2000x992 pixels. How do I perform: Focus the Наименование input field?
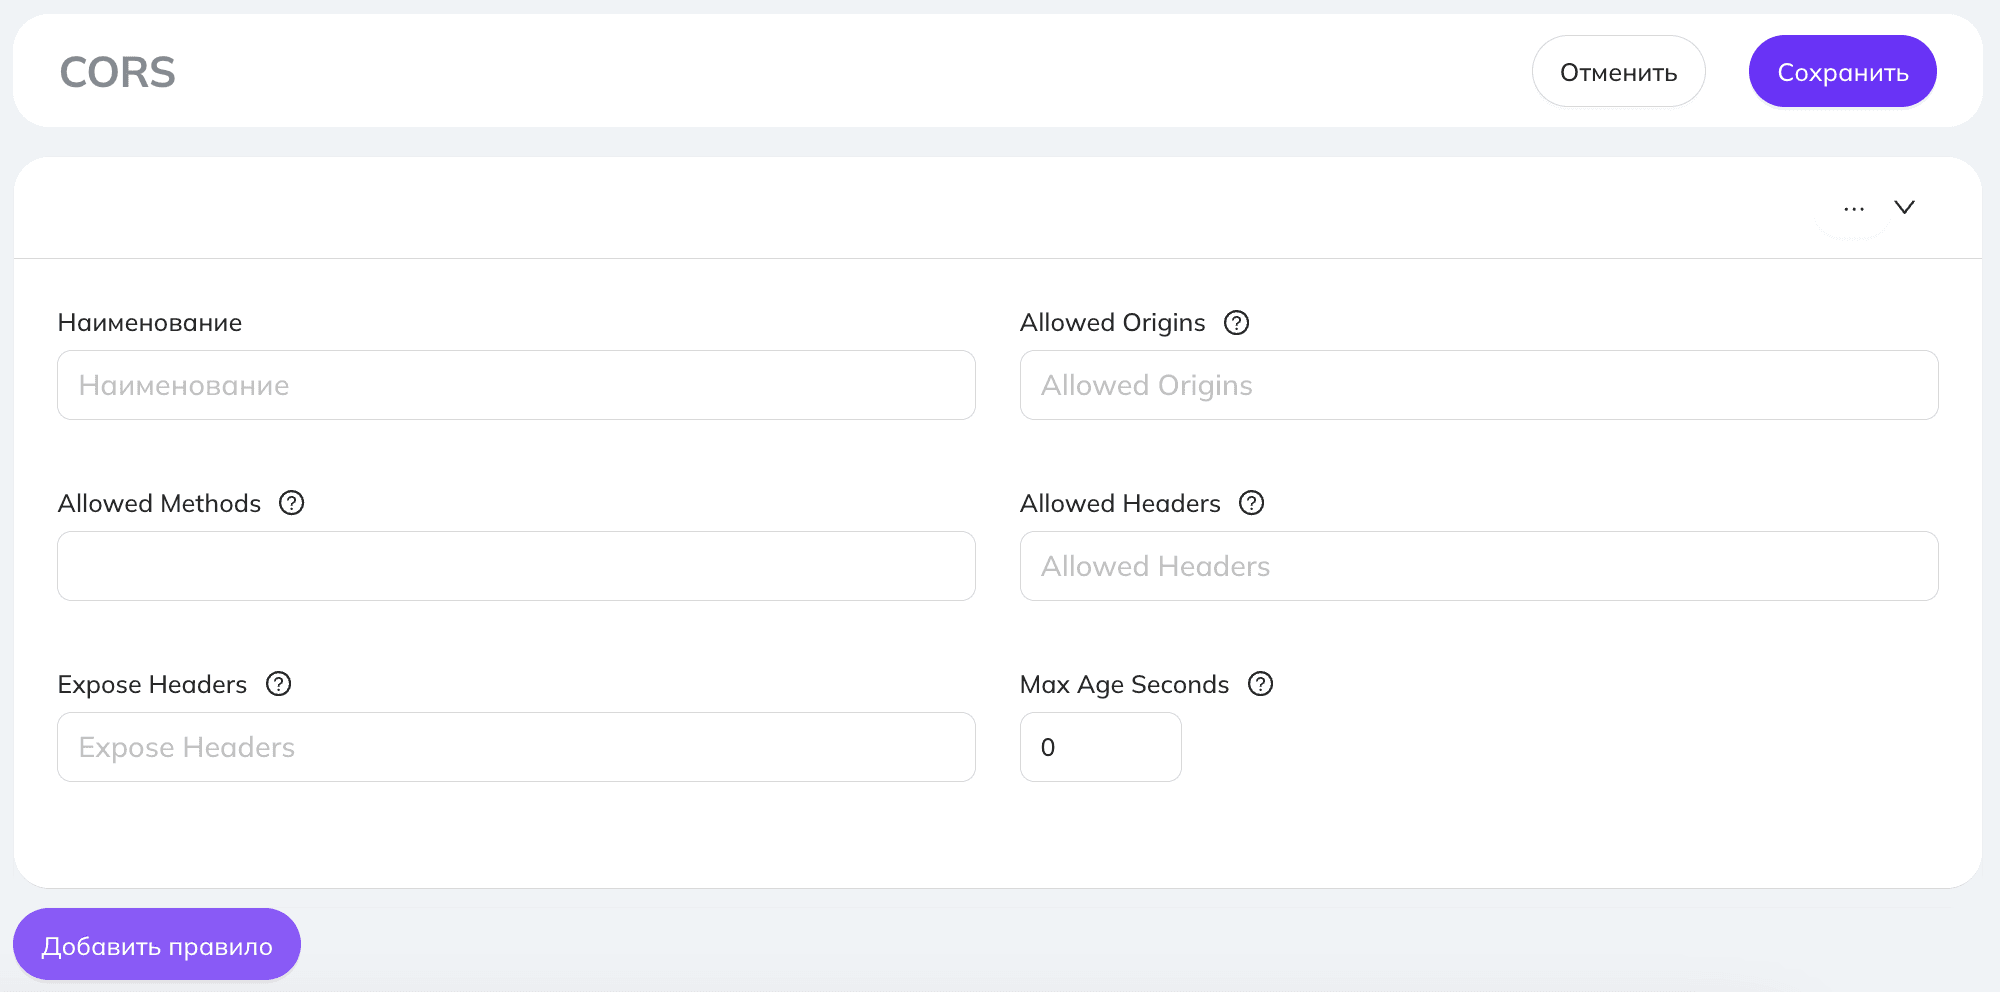516,385
